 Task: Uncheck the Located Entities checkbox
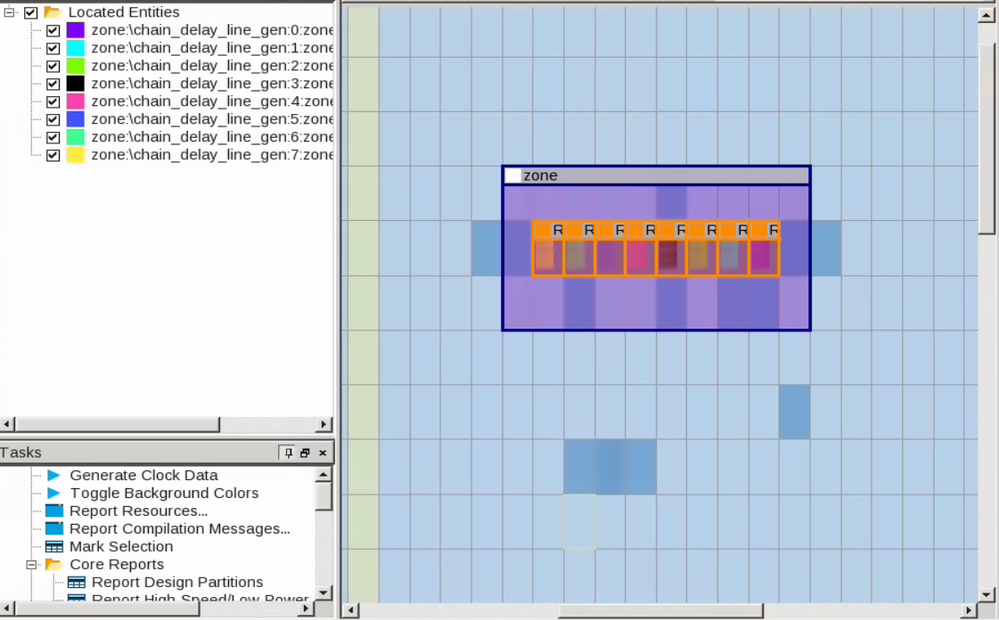click(31, 12)
